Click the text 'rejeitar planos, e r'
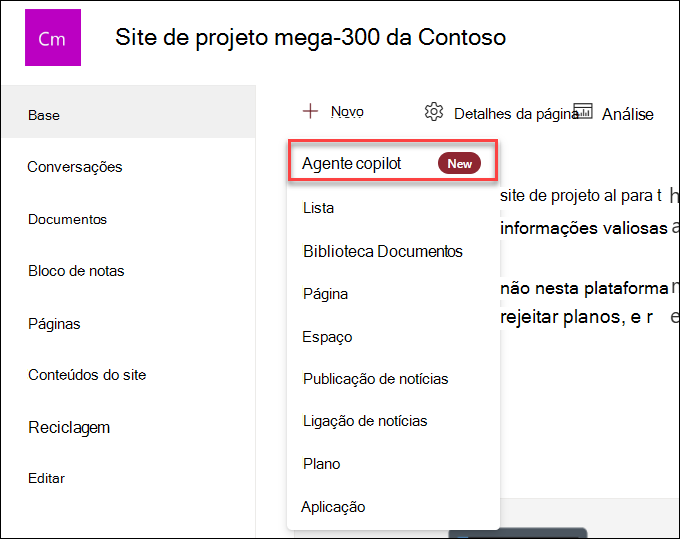Viewport: 680px width, 539px height. click(x=576, y=317)
